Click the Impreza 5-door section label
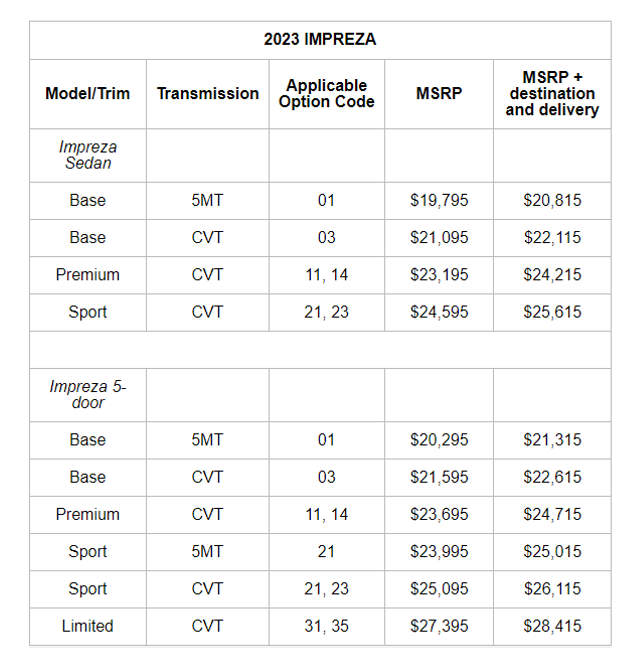The image size is (628, 661). tap(88, 395)
